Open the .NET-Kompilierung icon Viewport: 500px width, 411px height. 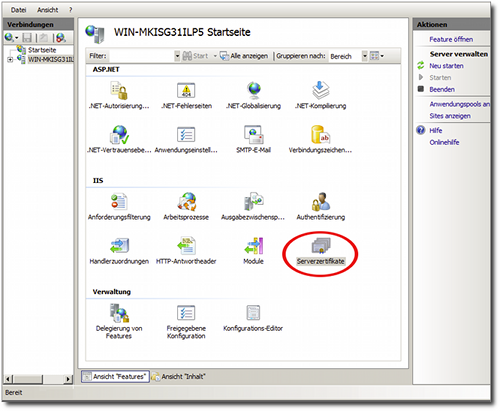tap(321, 90)
